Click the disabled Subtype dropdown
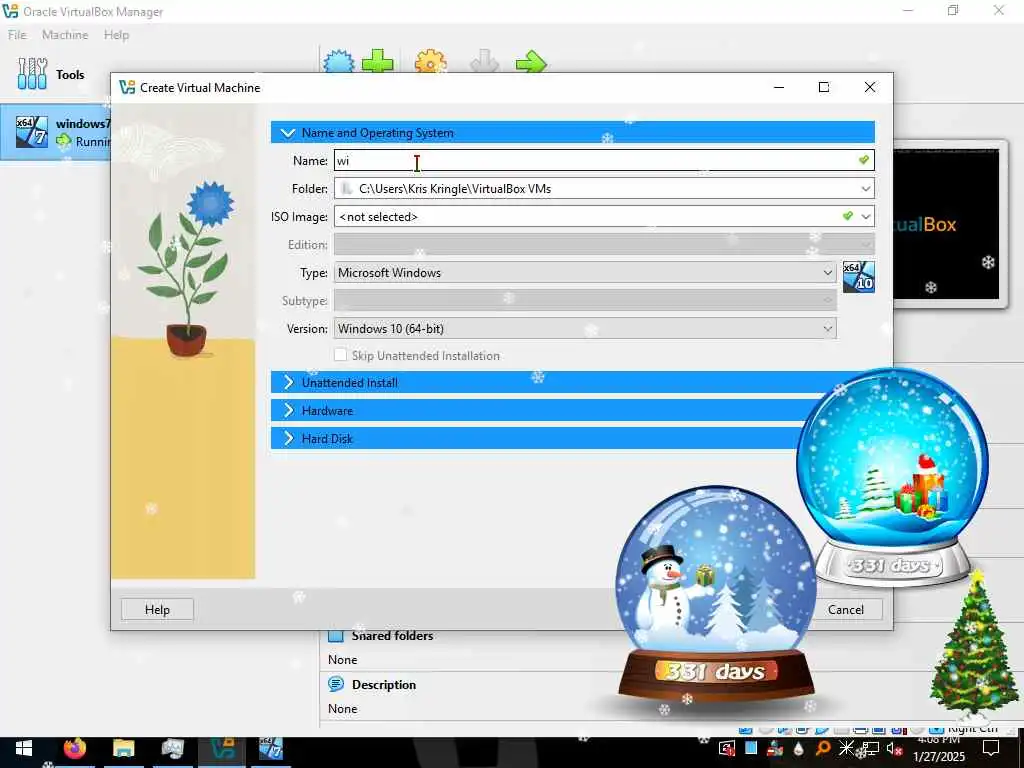1024x768 pixels. coord(585,300)
